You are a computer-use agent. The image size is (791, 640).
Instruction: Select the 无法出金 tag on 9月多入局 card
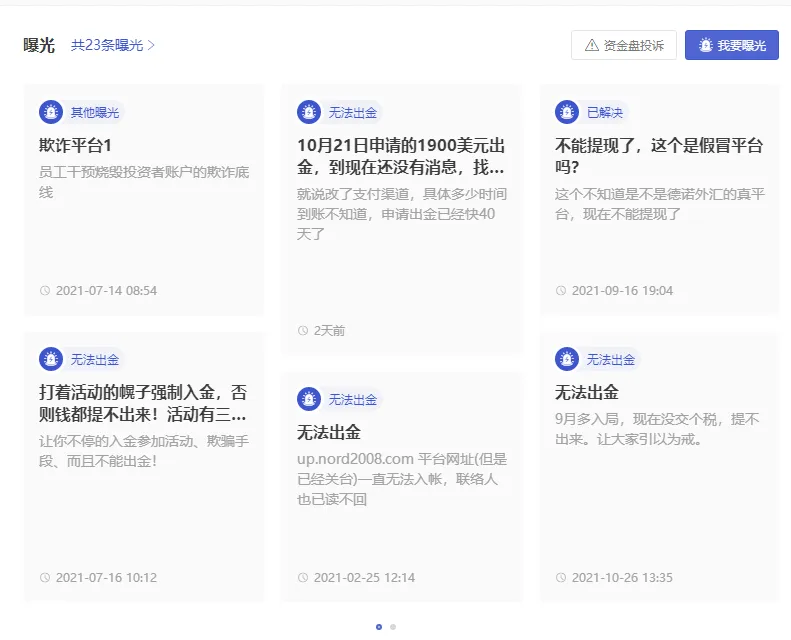[x=610, y=359]
